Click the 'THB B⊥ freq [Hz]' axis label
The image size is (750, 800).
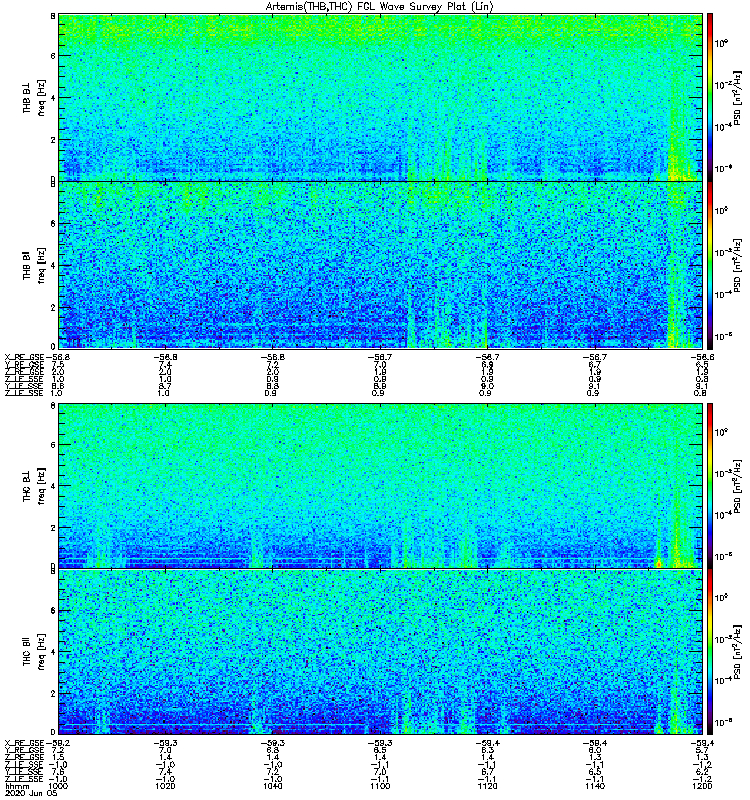pos(34,97)
